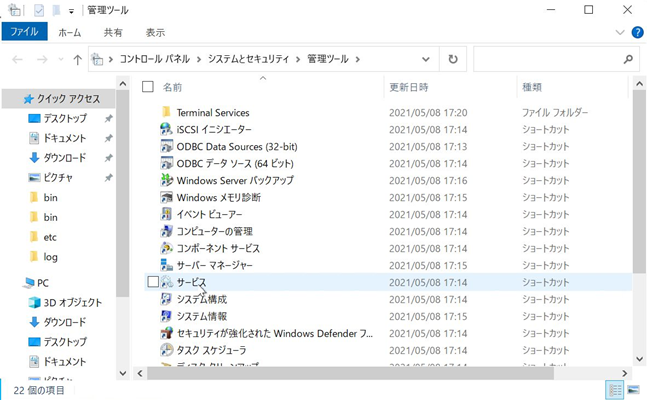The image size is (647, 400).
Task: Click the Windows Defender firewall icon
Action: [166, 333]
